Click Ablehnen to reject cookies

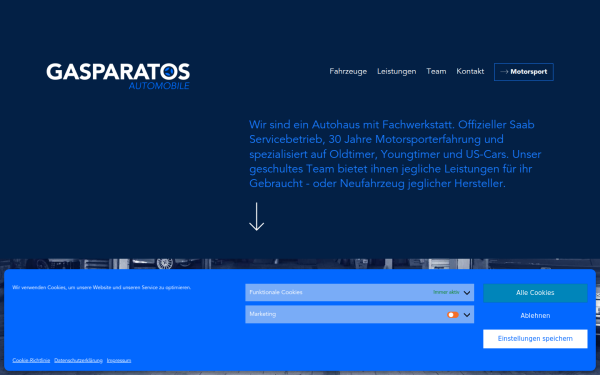click(x=535, y=316)
